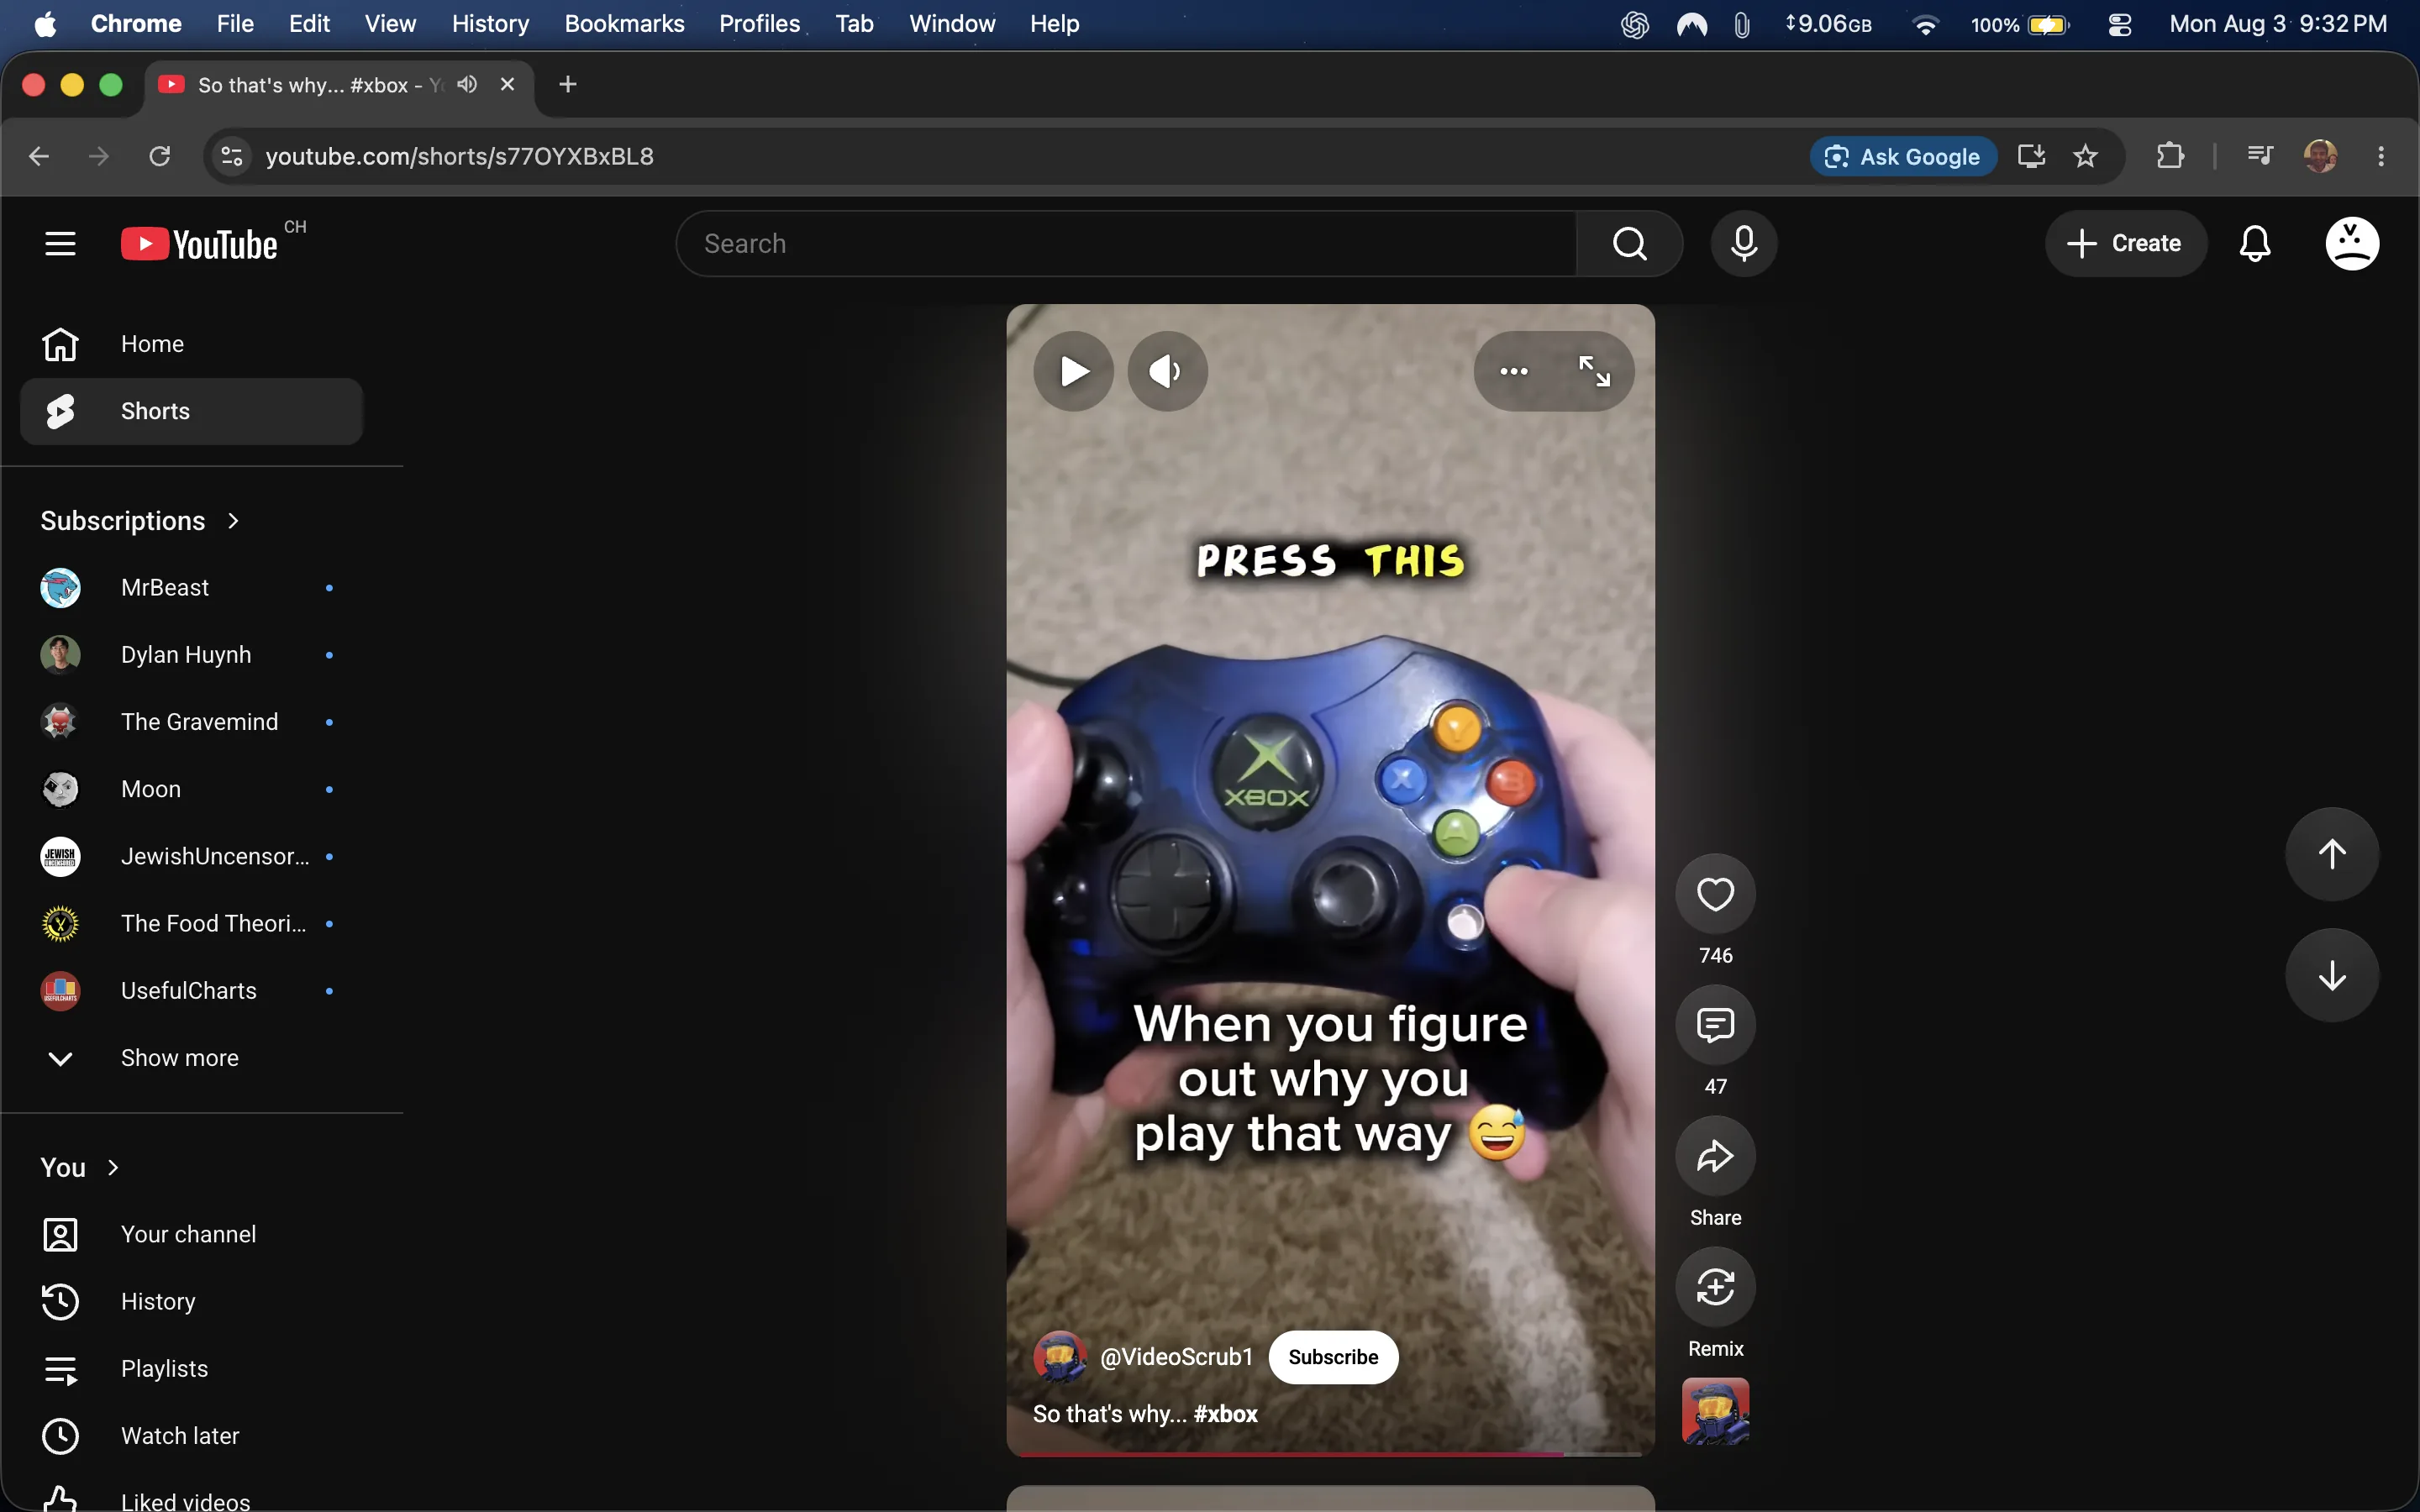Open YouTube notifications bell

point(2255,243)
